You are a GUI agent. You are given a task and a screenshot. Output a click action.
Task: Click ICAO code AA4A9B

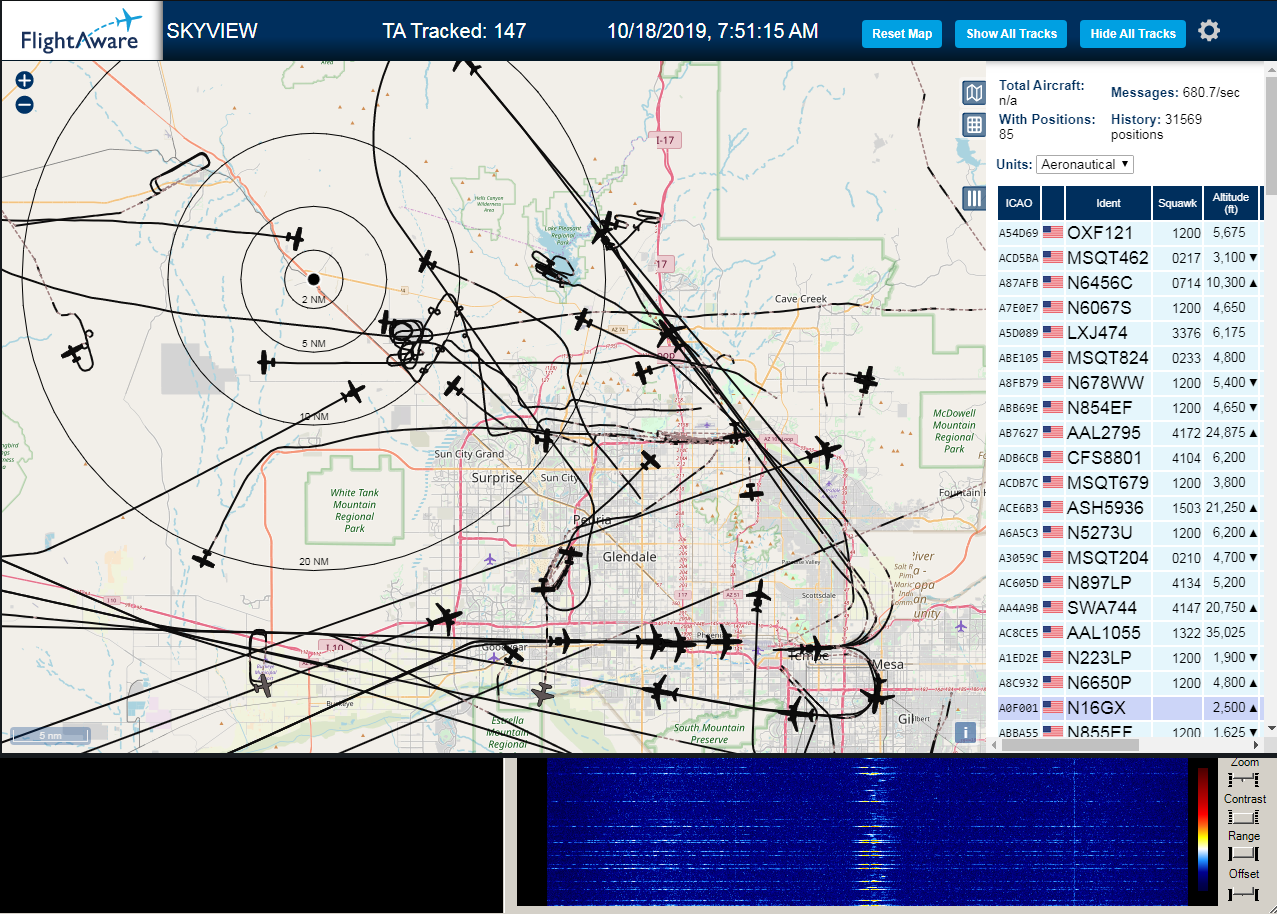click(x=1019, y=608)
